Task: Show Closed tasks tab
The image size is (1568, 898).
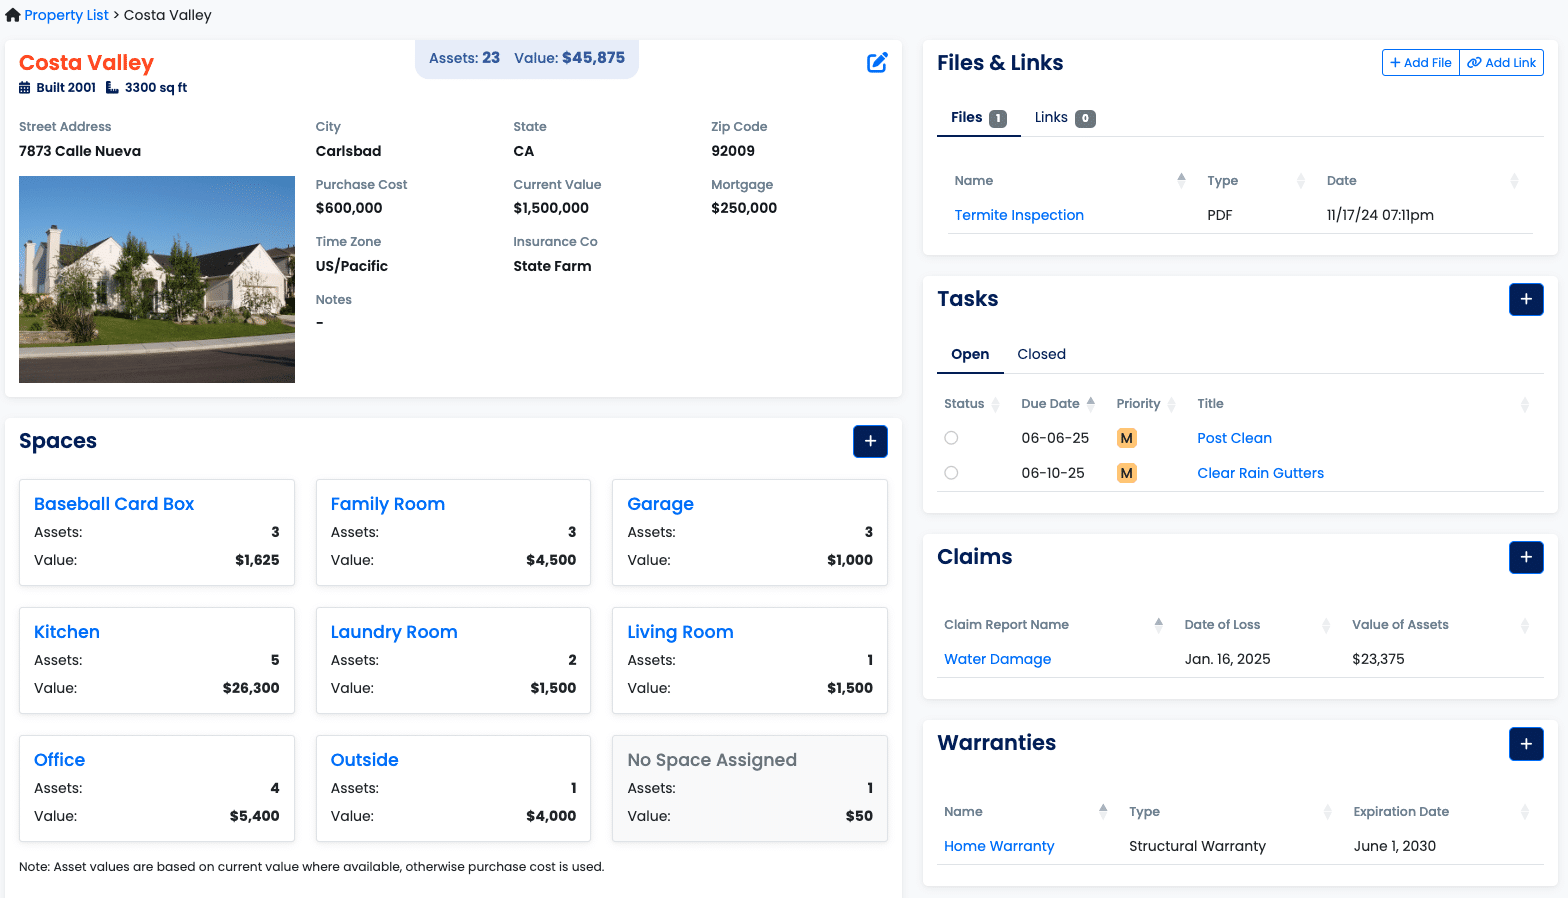Action: tap(1041, 355)
